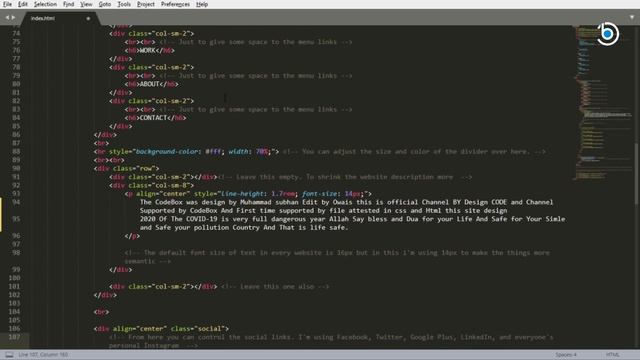This screenshot has width=640, height=360.
Task: Close the unsaved index.html tab dot
Action: coord(88,18)
